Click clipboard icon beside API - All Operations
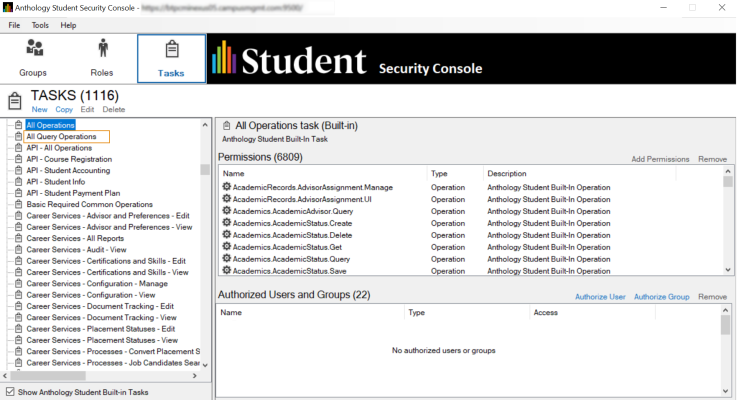Screen dimensions: 739x400 pyautogui.click(x=18, y=147)
